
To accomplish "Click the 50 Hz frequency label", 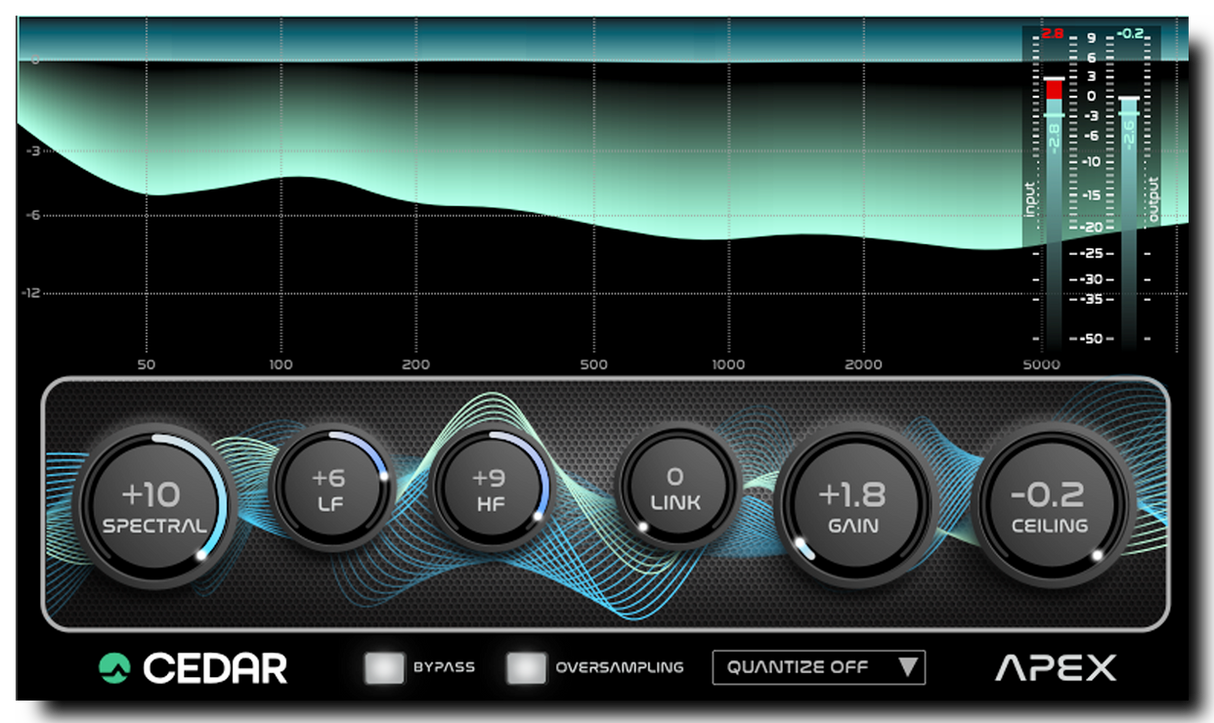I will tap(146, 365).
